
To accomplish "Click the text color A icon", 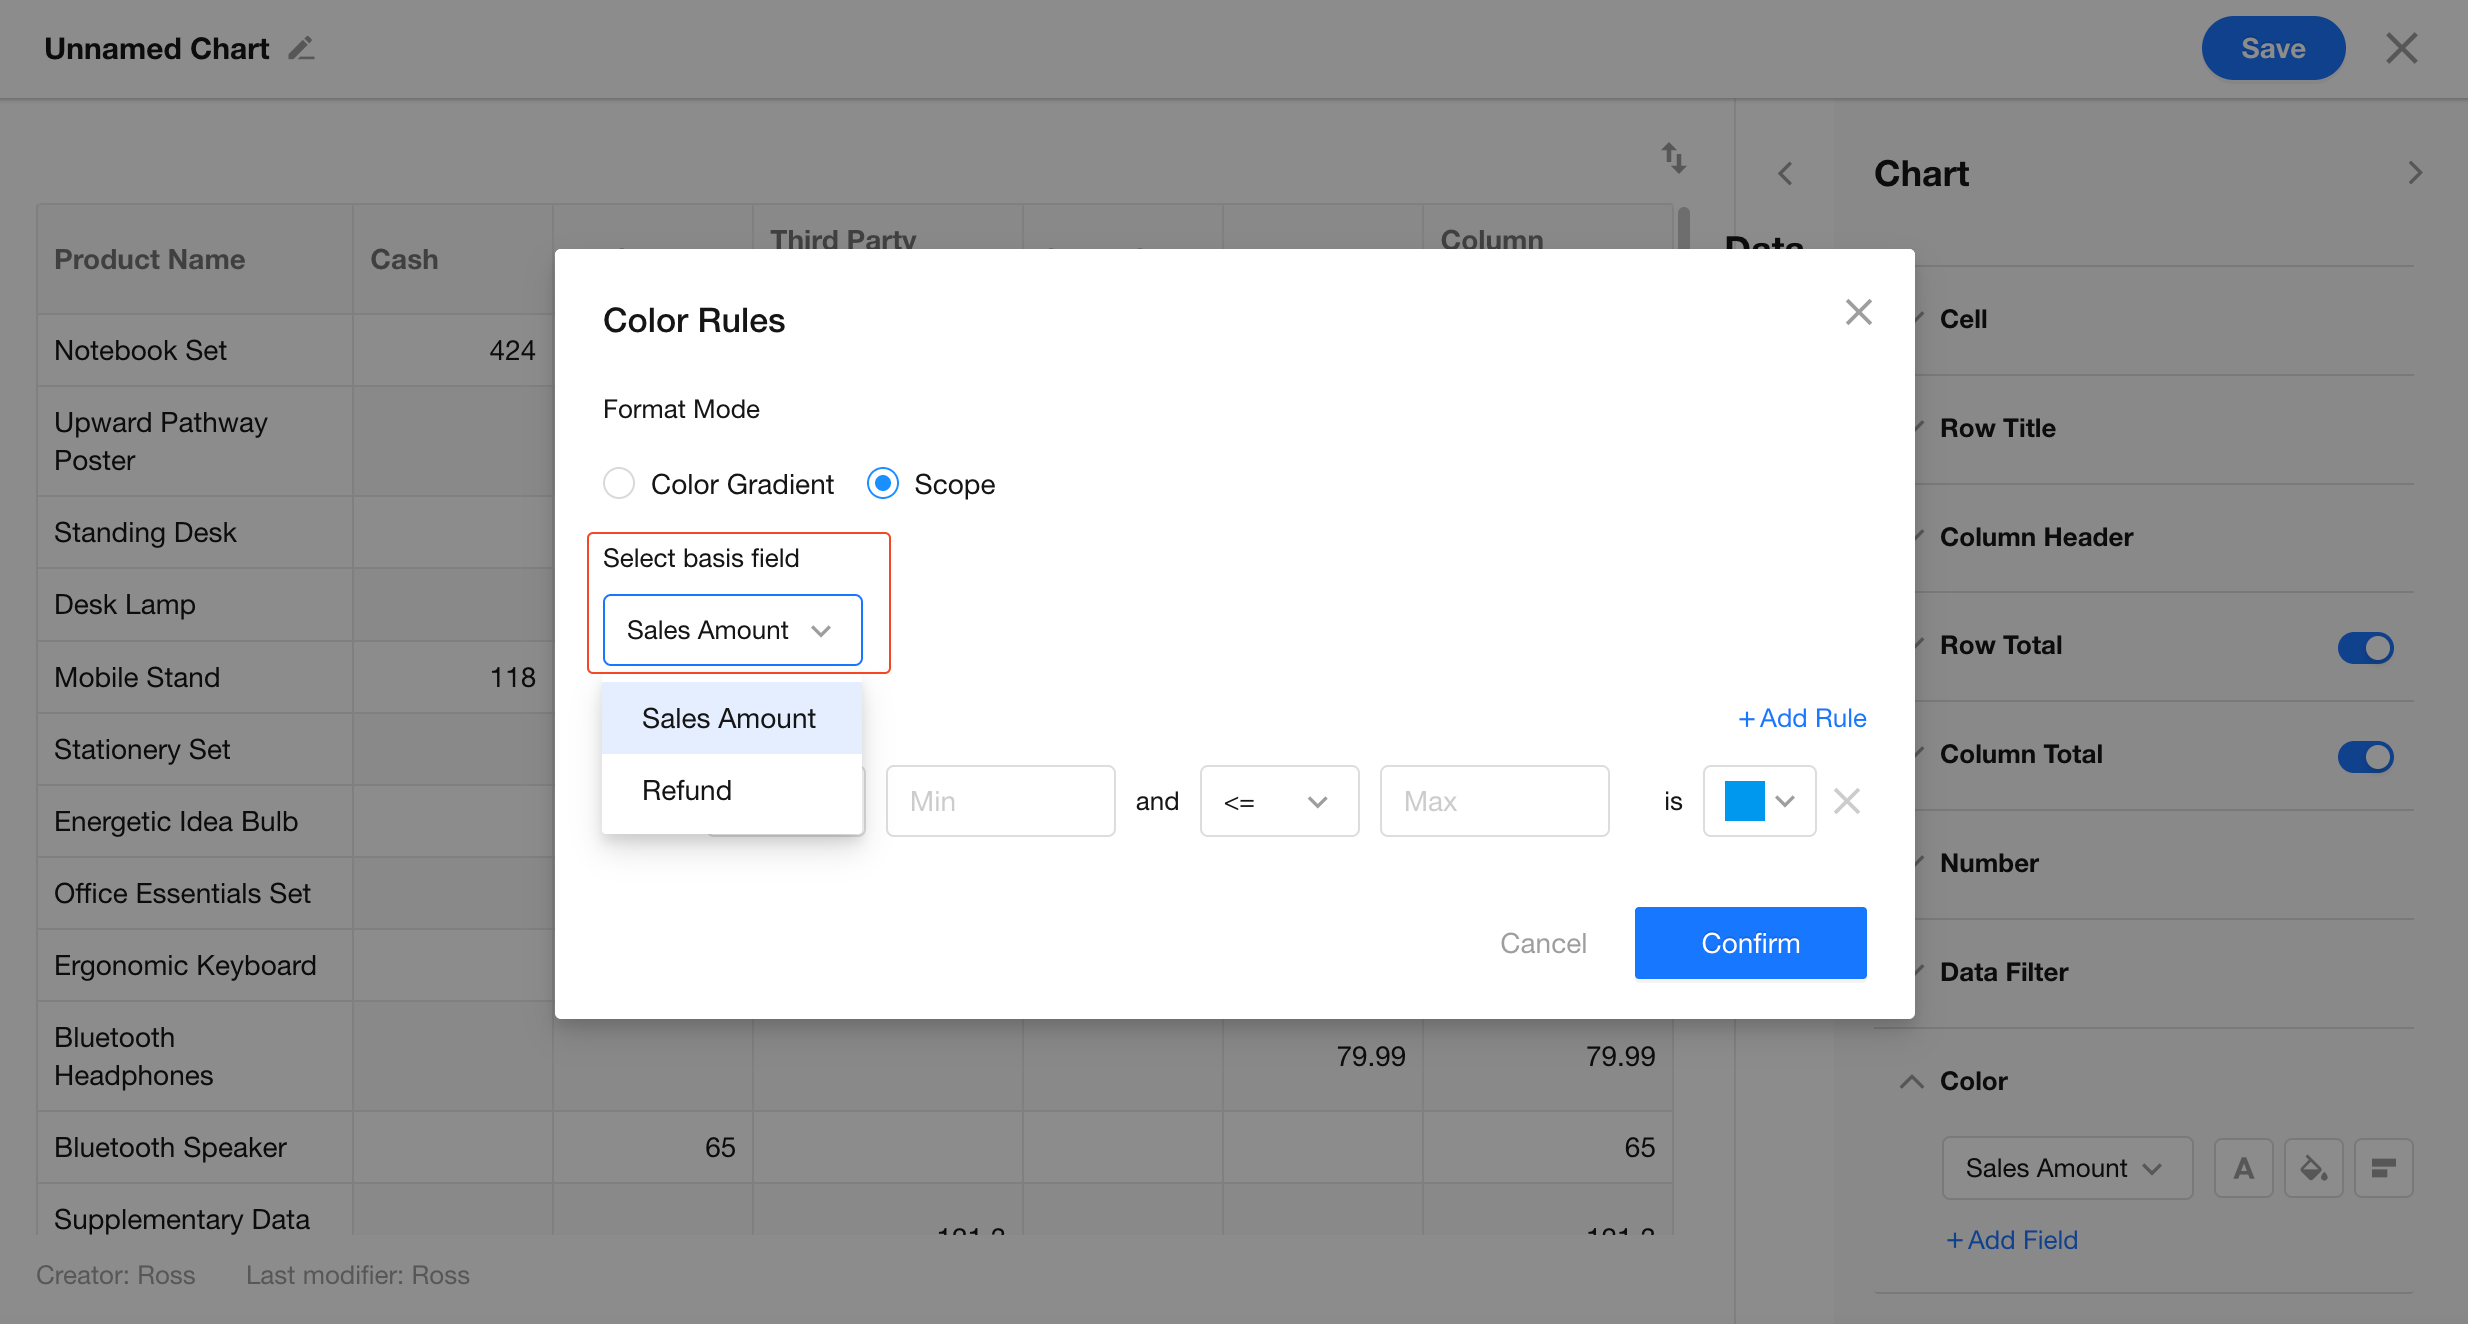I will coord(2243,1168).
